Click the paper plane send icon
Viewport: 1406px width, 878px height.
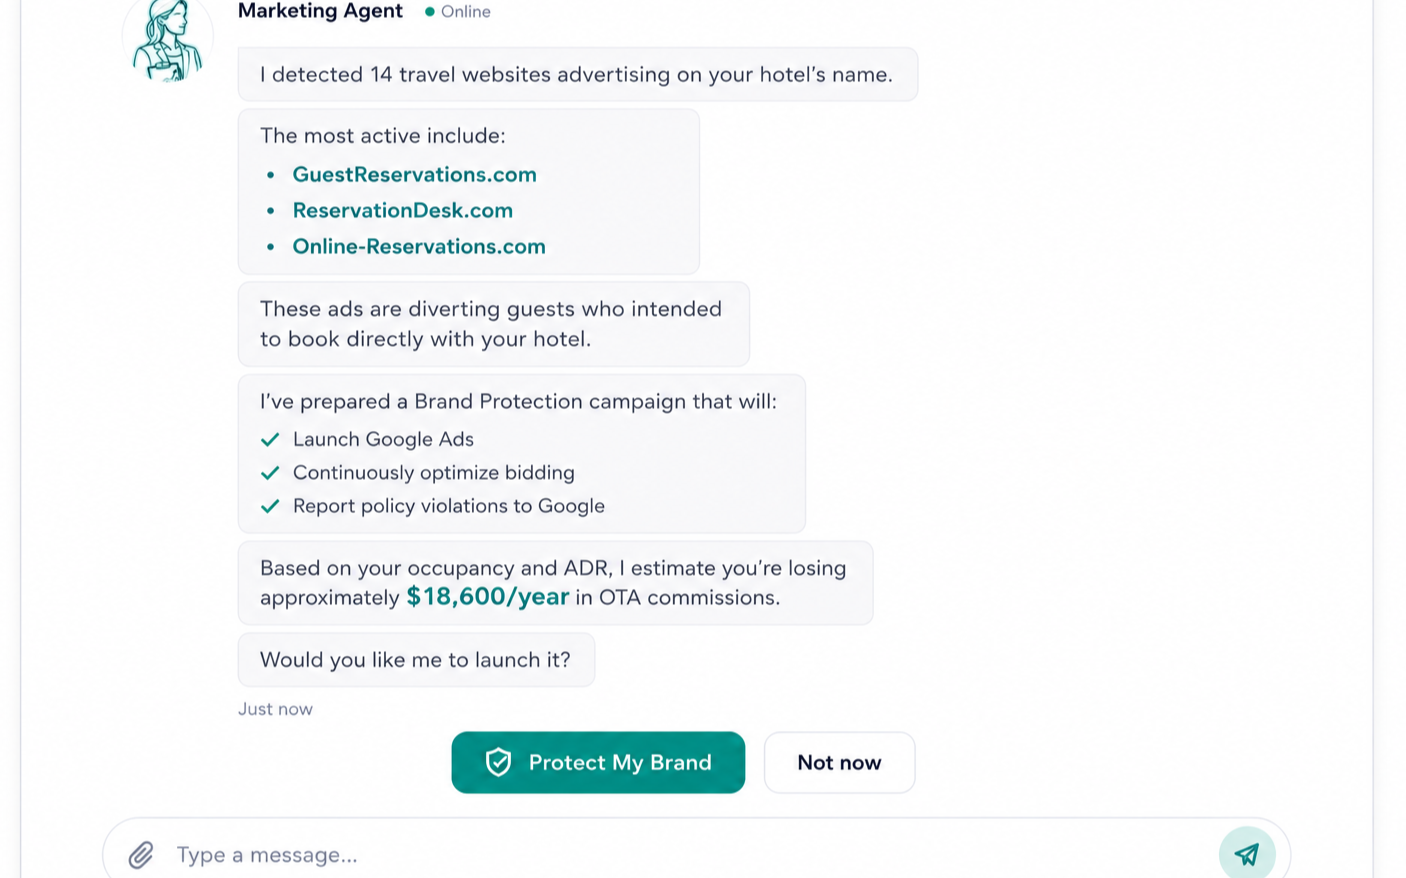[1247, 854]
